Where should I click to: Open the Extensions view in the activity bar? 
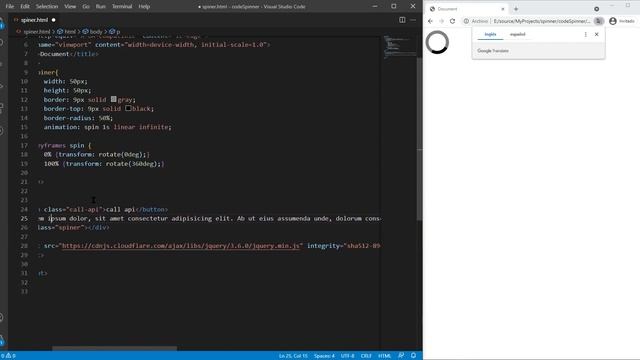click(x=2, y=108)
